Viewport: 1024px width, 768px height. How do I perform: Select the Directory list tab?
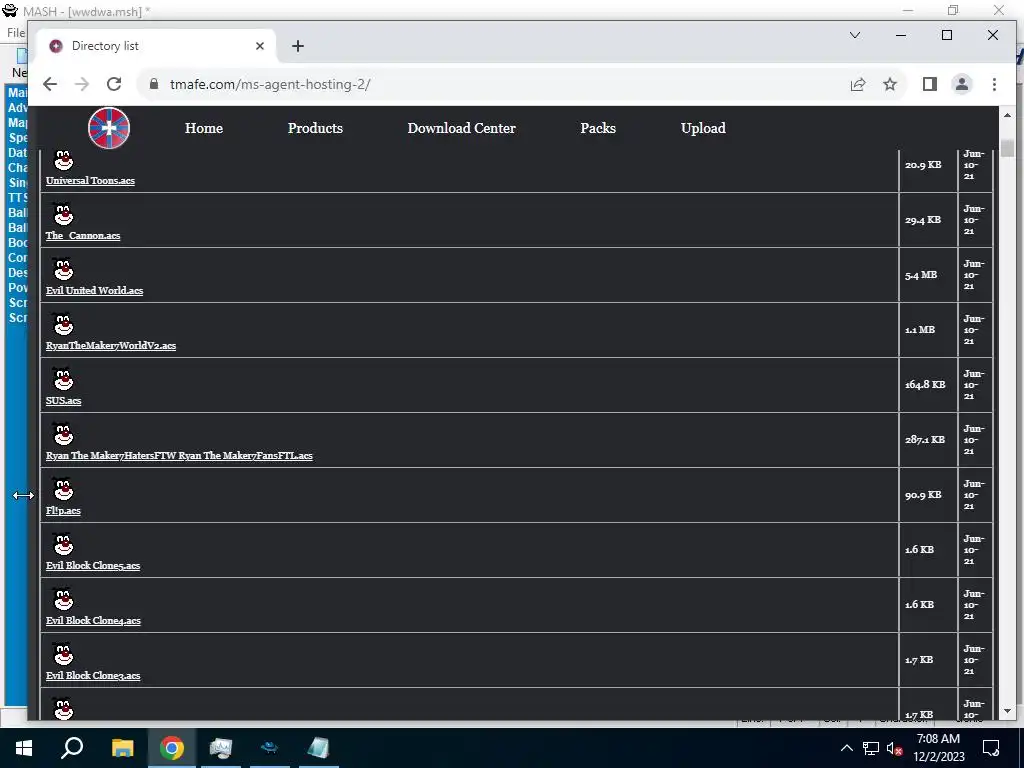[157, 46]
